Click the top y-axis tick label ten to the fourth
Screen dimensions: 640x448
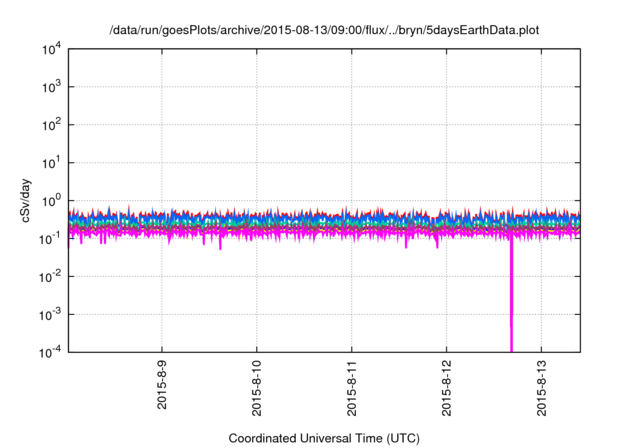tap(51, 50)
